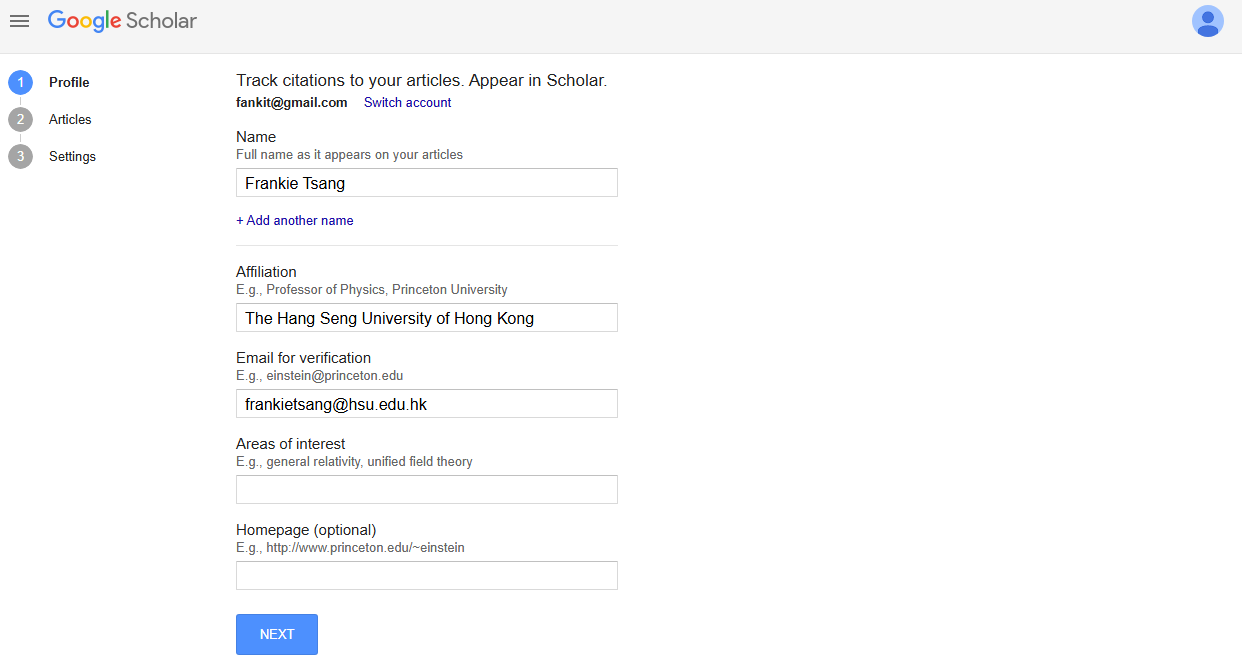The width and height of the screenshot is (1242, 668).
Task: Click the step 3 Settings circle indicator
Action: tap(20, 156)
